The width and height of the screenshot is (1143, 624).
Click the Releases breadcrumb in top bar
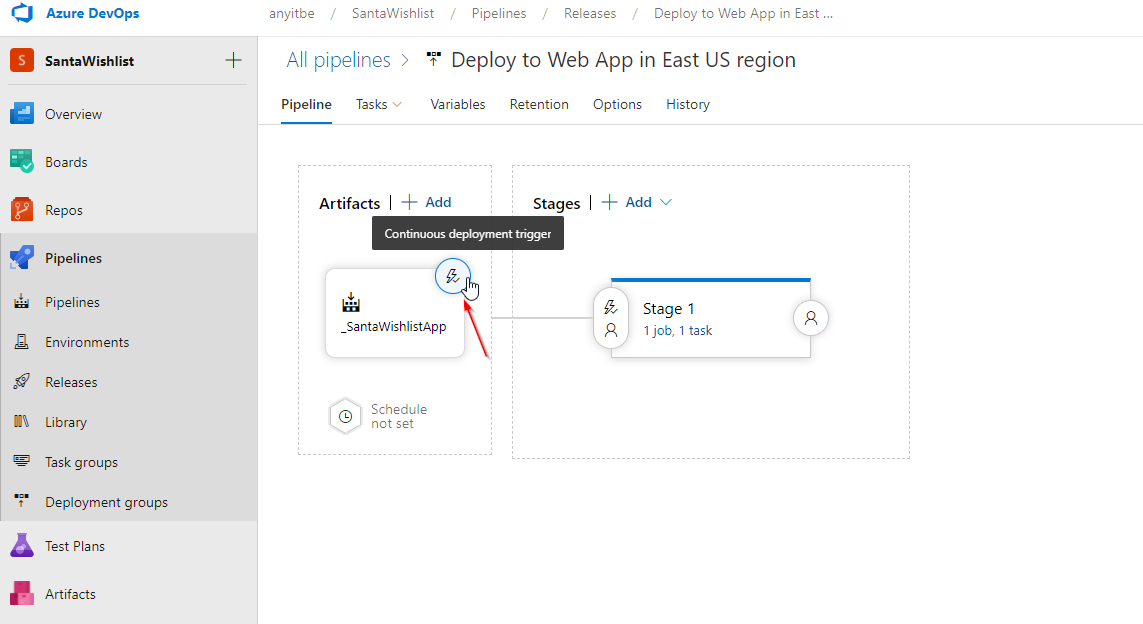click(x=590, y=13)
